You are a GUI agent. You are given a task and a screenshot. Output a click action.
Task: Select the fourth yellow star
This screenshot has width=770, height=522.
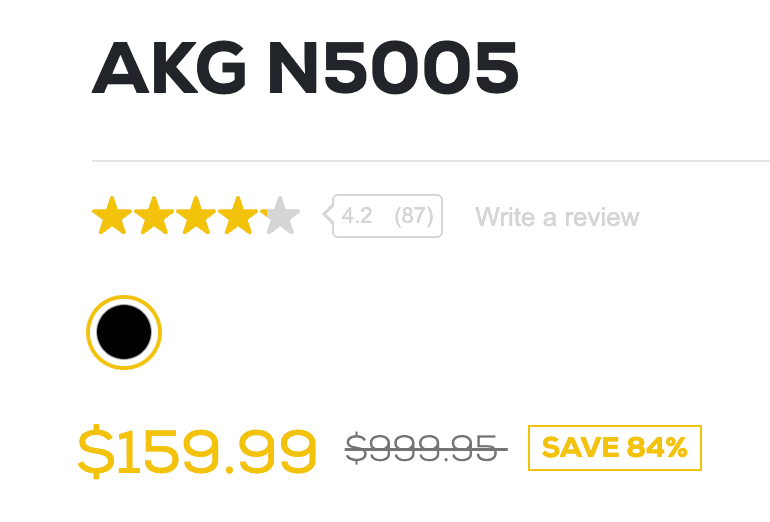coord(238,216)
